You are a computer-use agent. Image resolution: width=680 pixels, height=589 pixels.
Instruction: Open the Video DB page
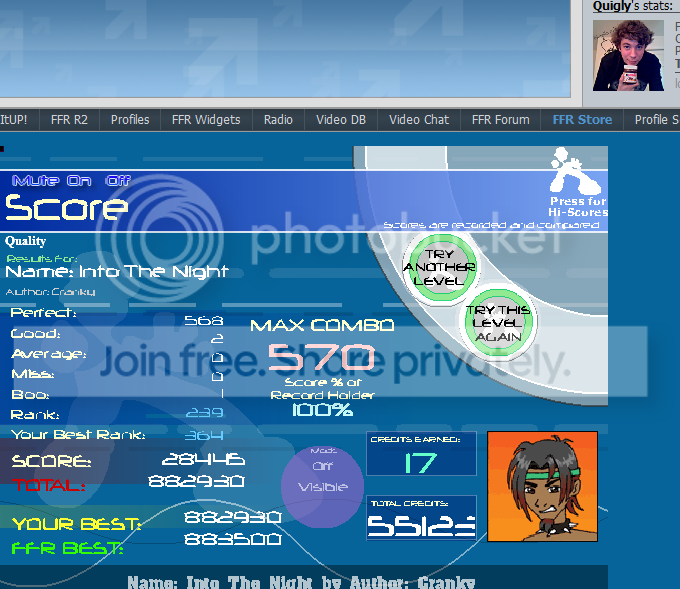tap(341, 119)
